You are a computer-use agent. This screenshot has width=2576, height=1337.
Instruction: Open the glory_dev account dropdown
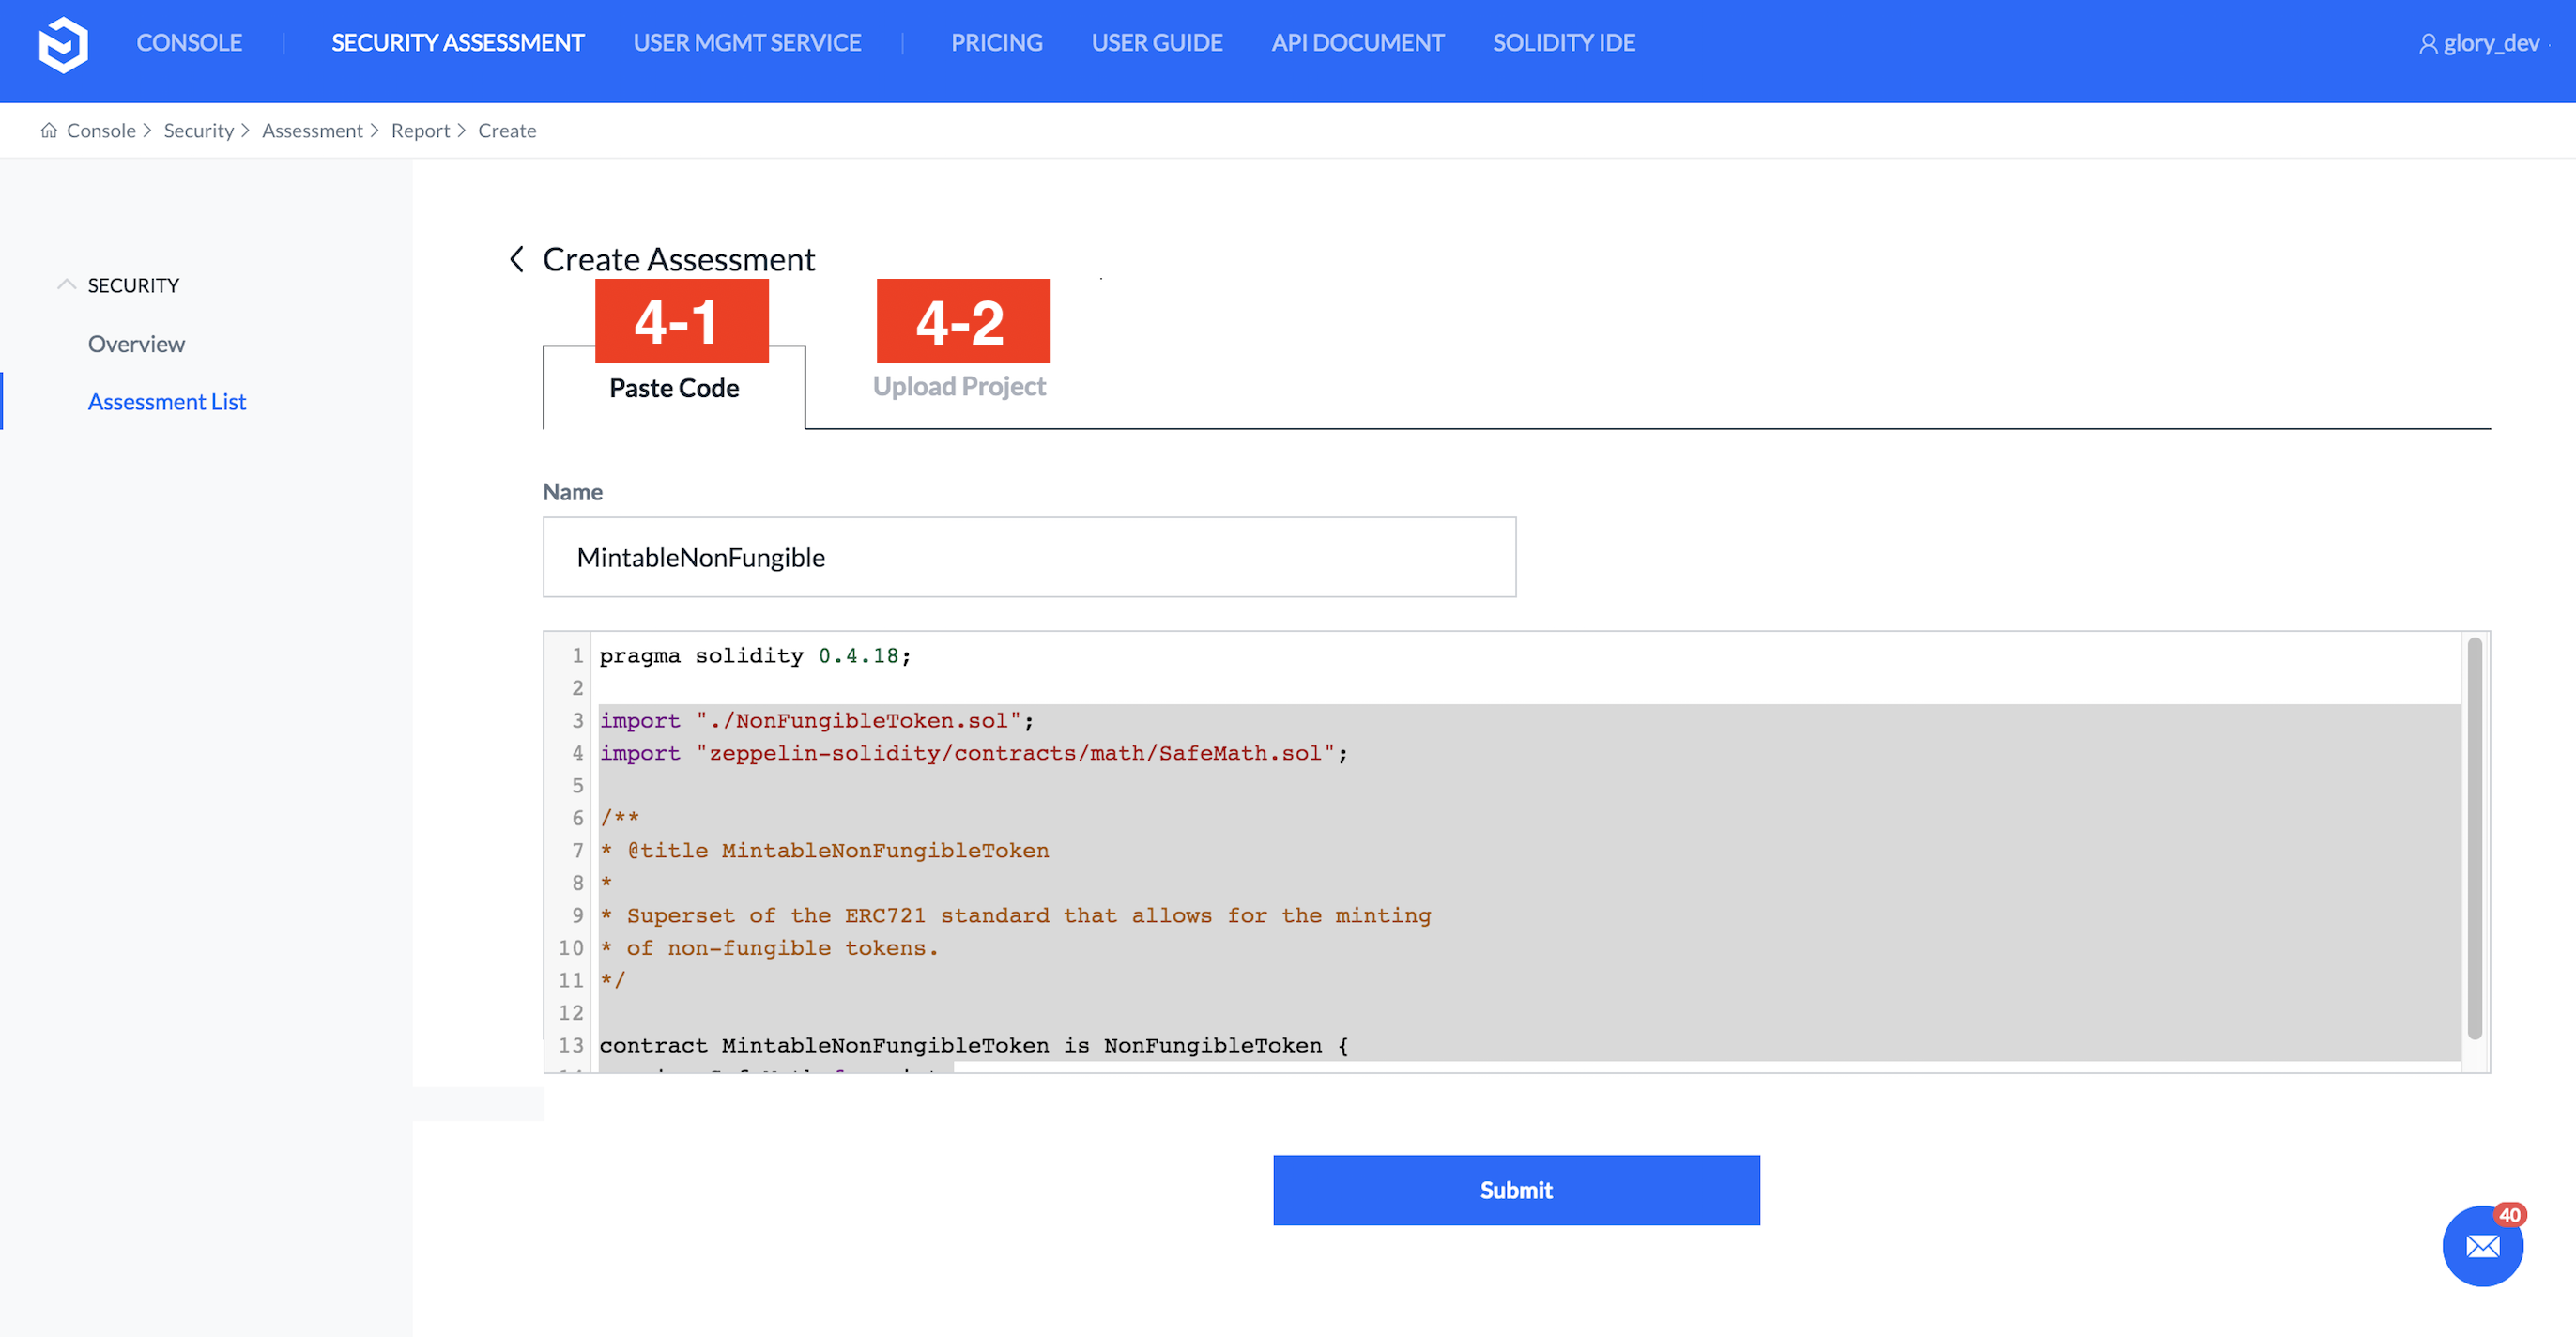tap(2490, 44)
